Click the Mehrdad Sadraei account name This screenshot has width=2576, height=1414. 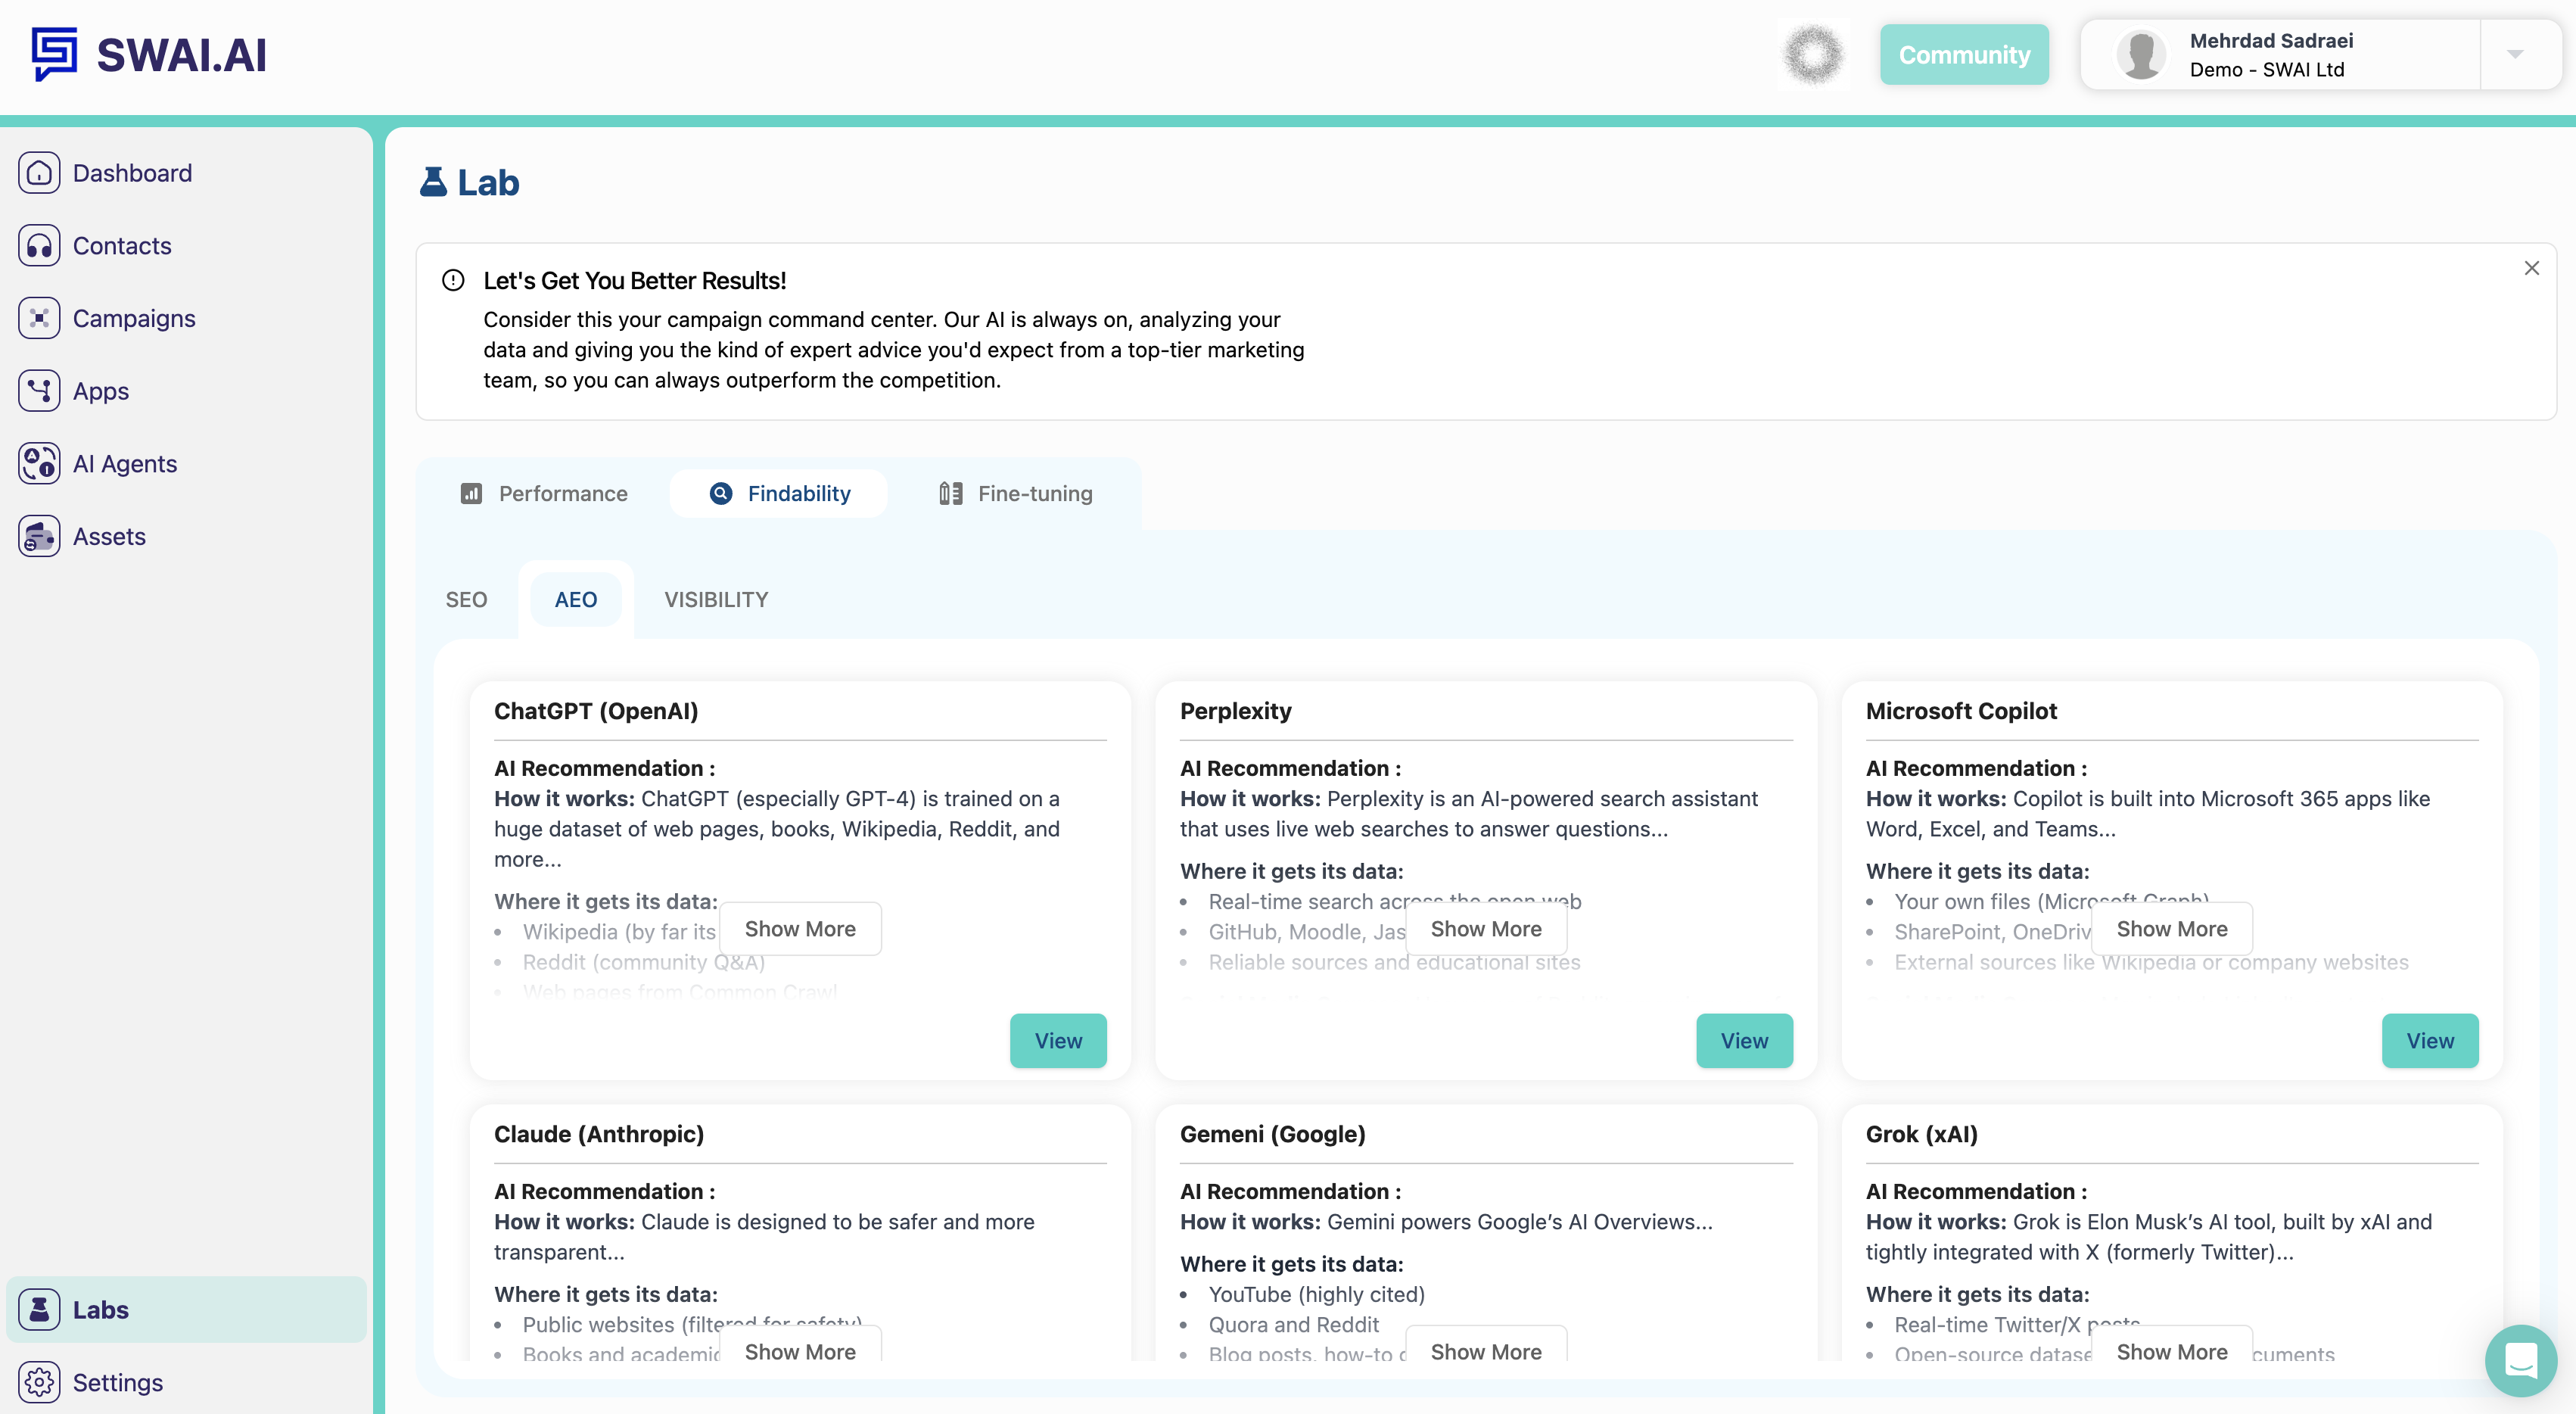pos(2271,40)
